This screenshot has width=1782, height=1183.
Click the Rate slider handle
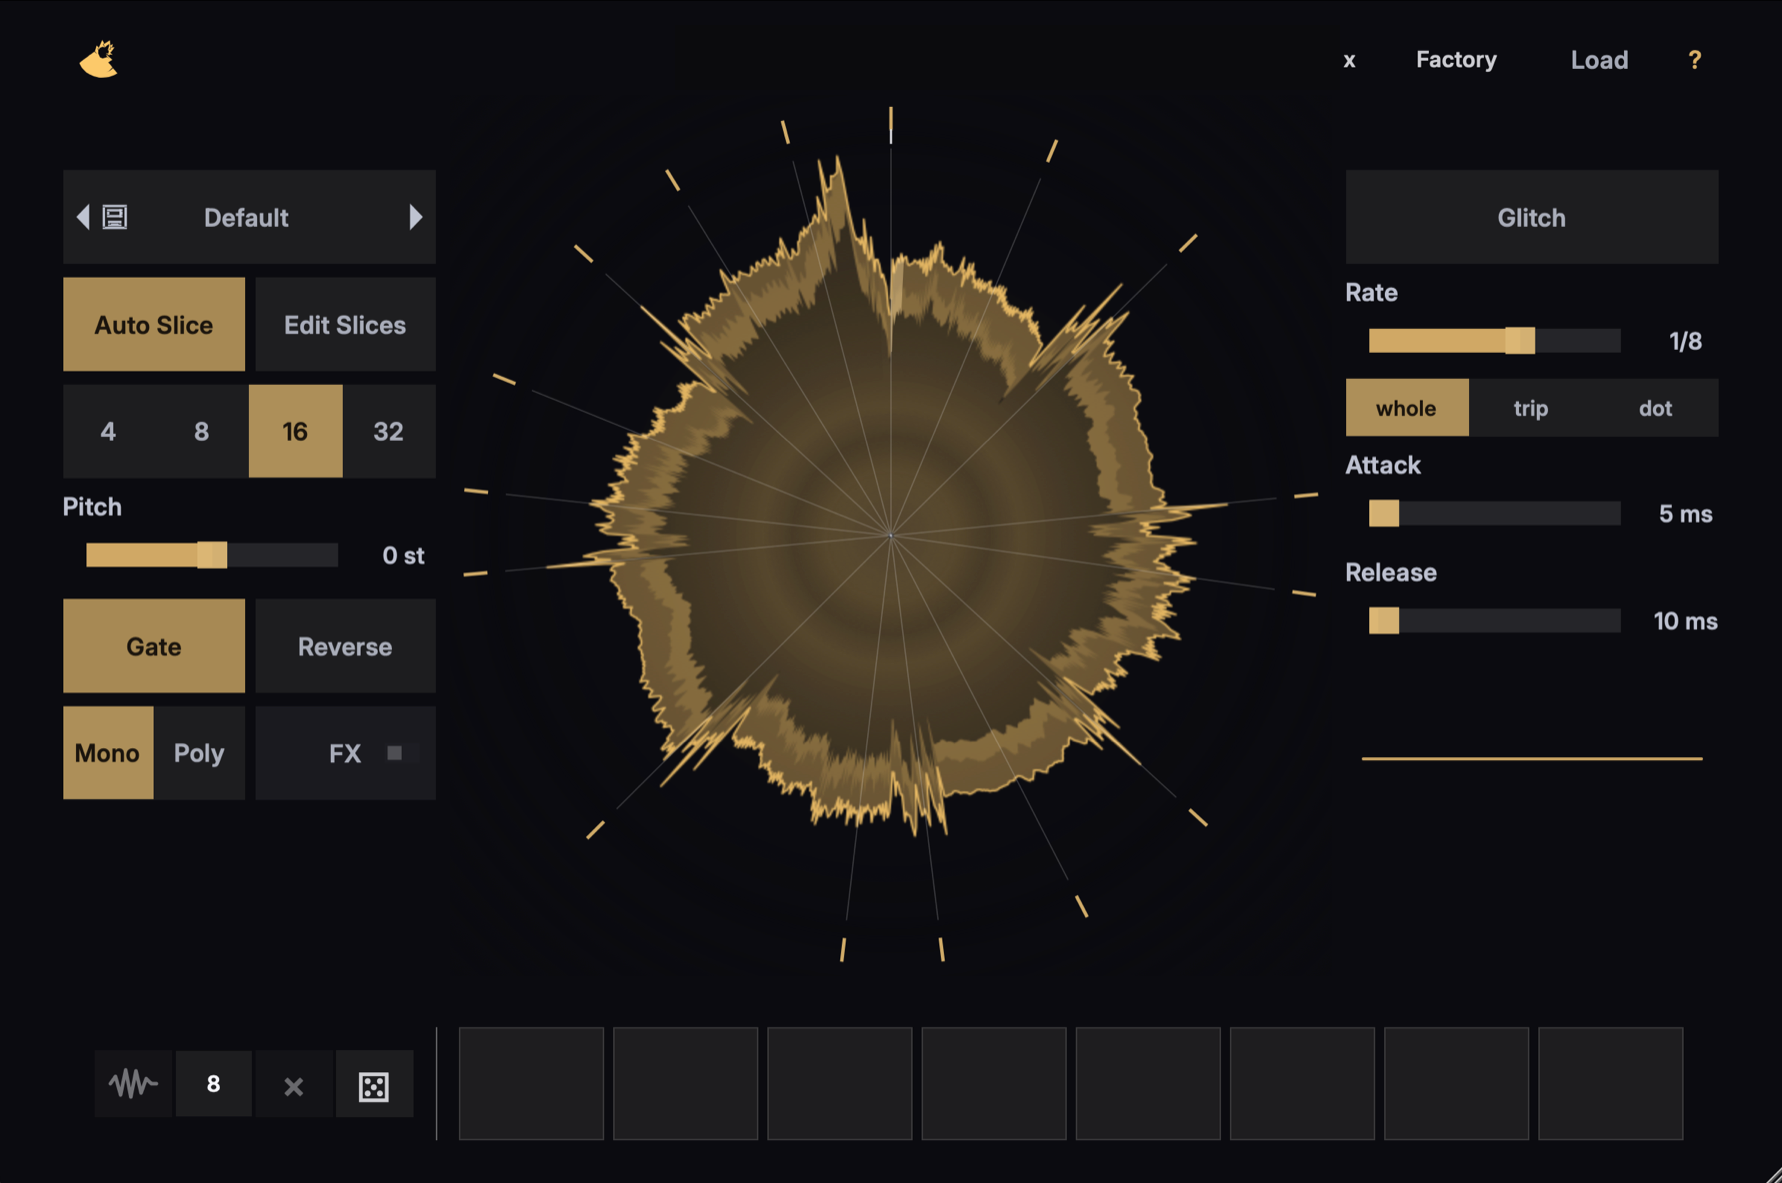1520,340
